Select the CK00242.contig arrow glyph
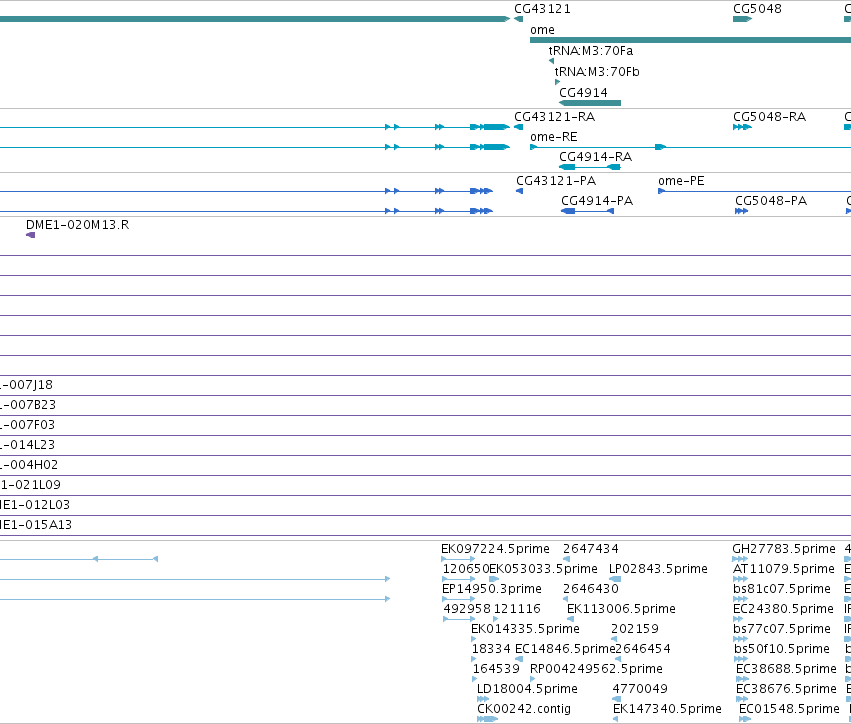851x724 pixels. click(x=487, y=719)
